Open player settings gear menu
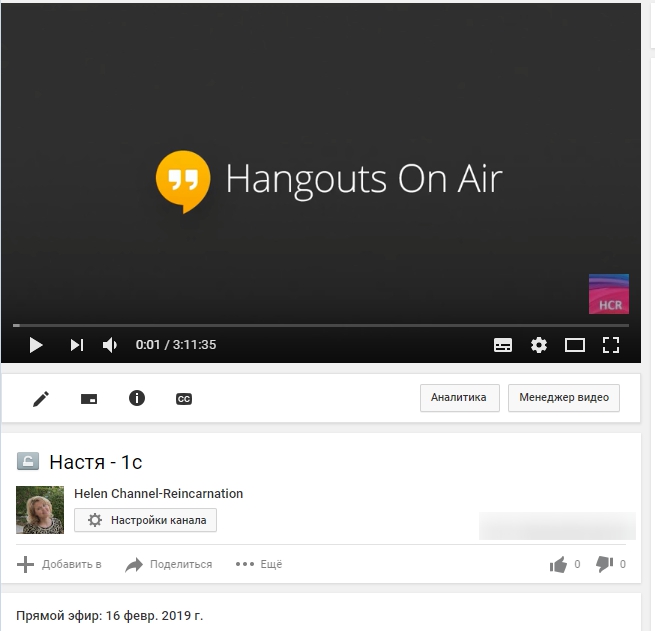The height and width of the screenshot is (631, 655). (539, 345)
